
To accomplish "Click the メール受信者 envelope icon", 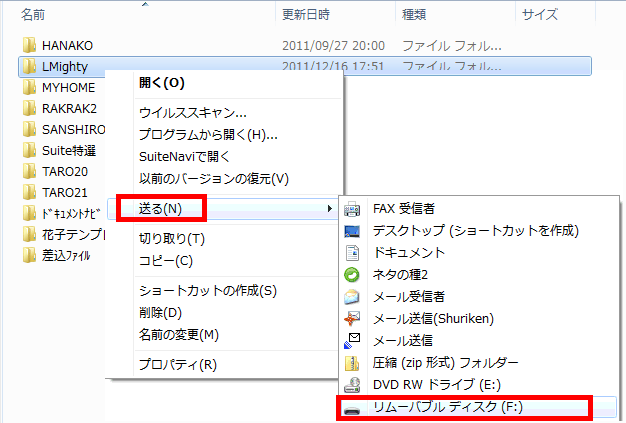I will click(351, 297).
